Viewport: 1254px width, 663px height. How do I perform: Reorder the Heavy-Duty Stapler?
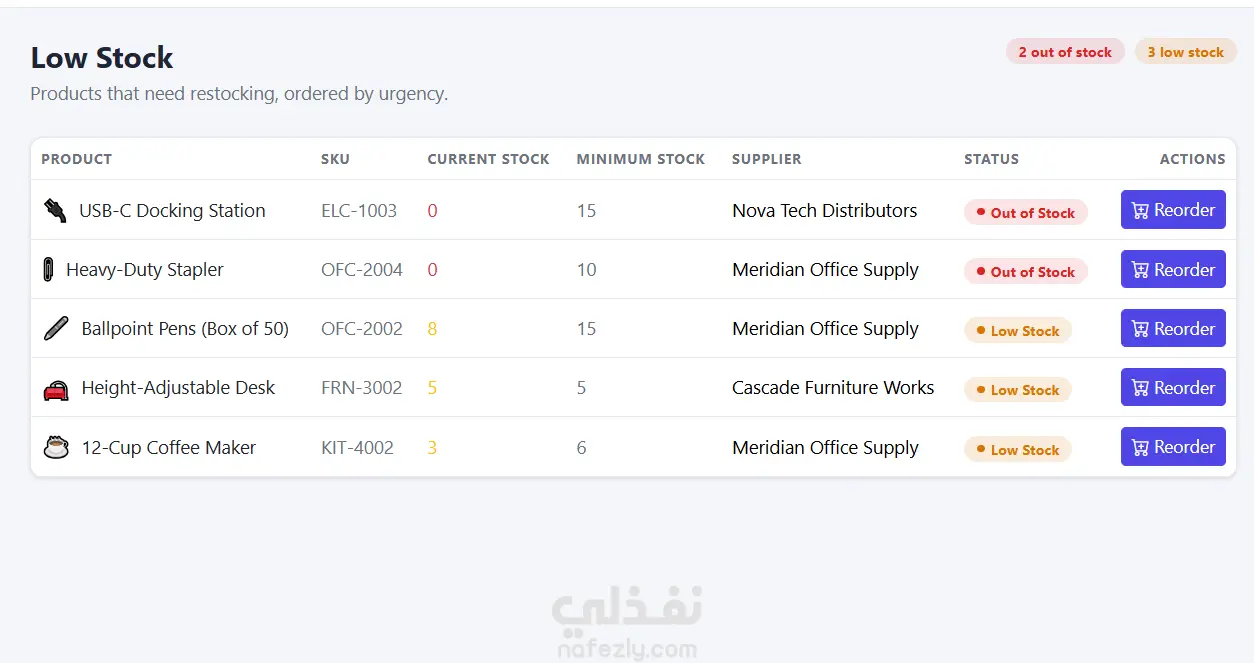[x=1173, y=269]
